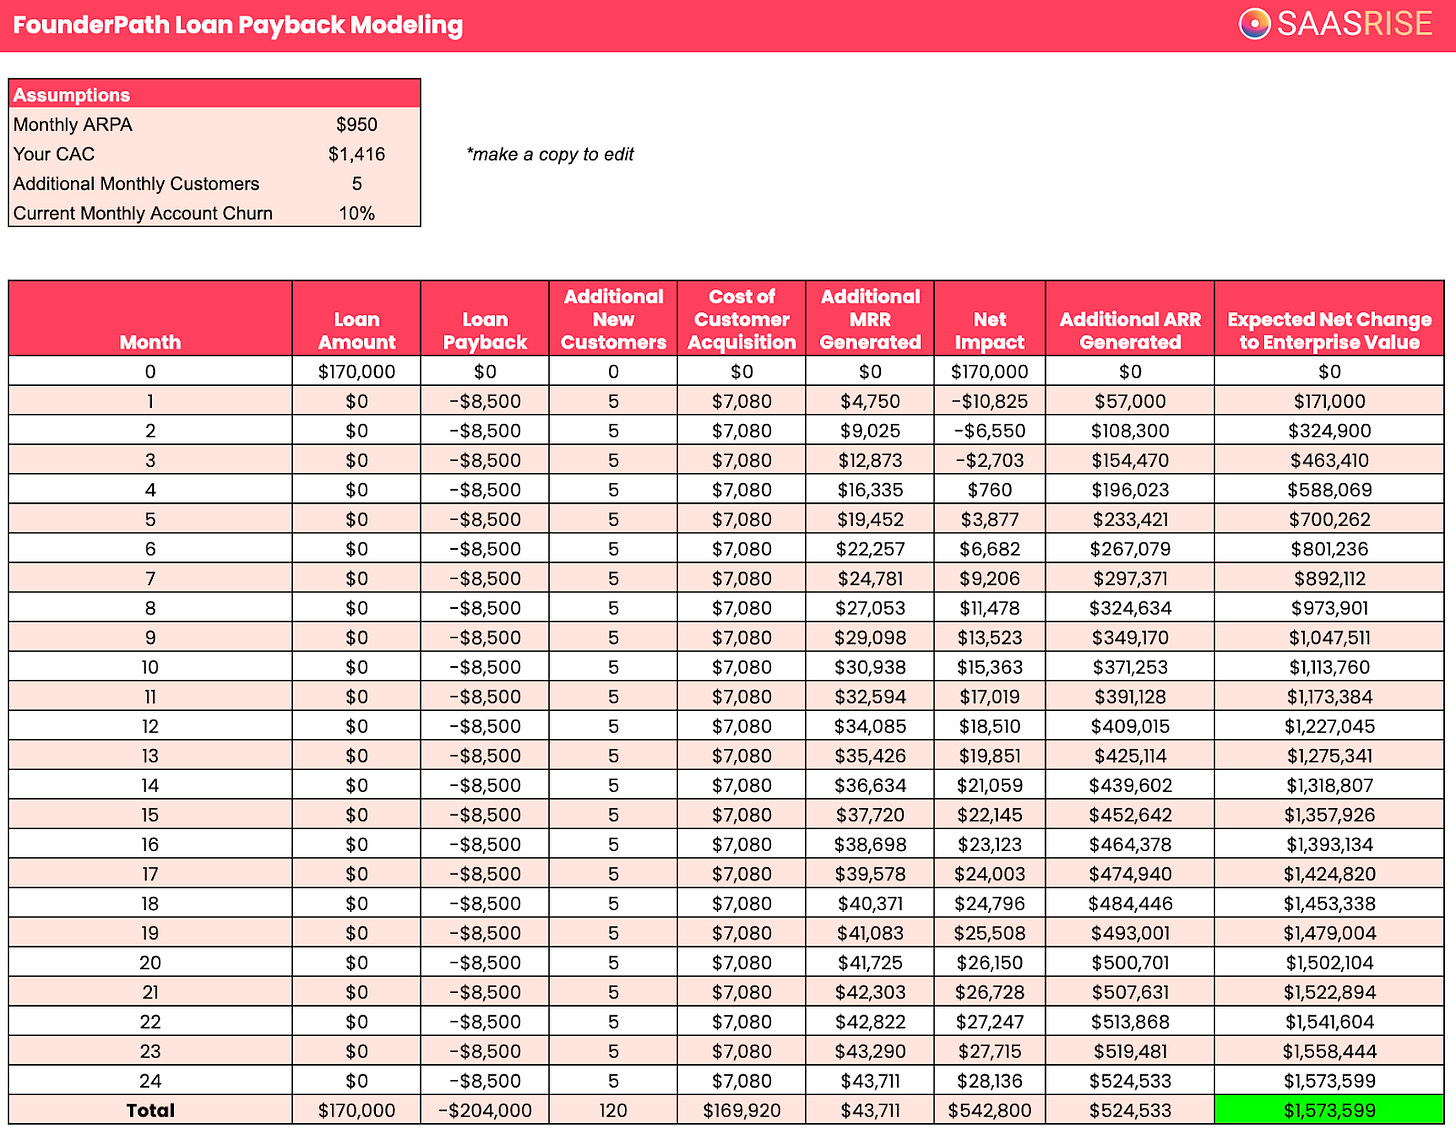Select the total new customers 120 cell
The width and height of the screenshot is (1456, 1135).
tap(613, 1110)
